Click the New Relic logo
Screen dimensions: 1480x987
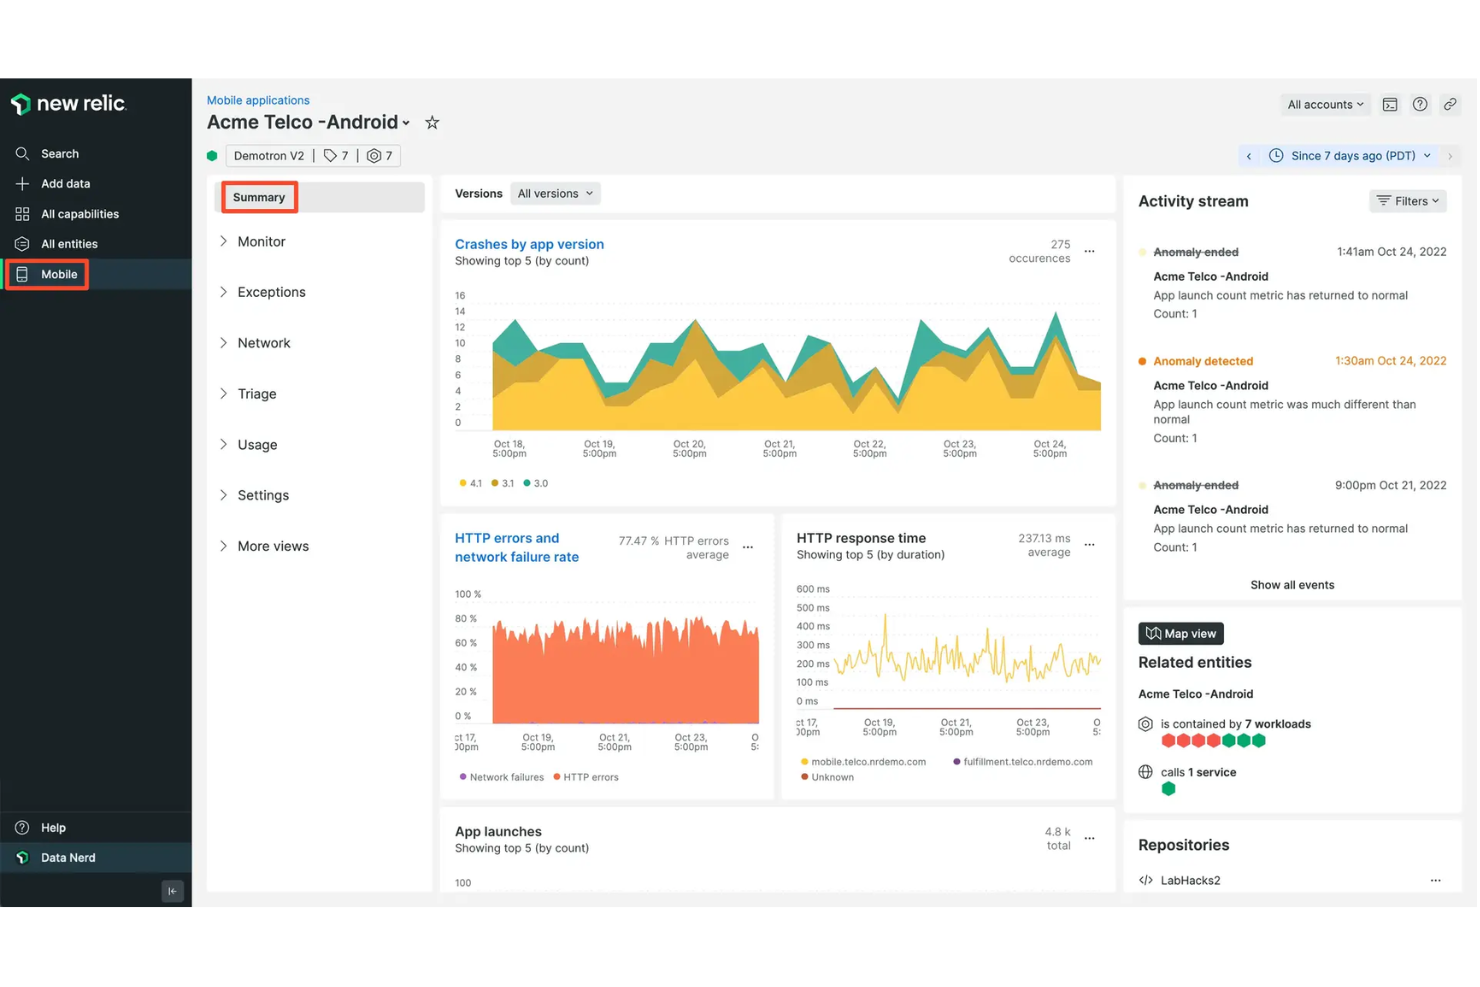coord(68,104)
